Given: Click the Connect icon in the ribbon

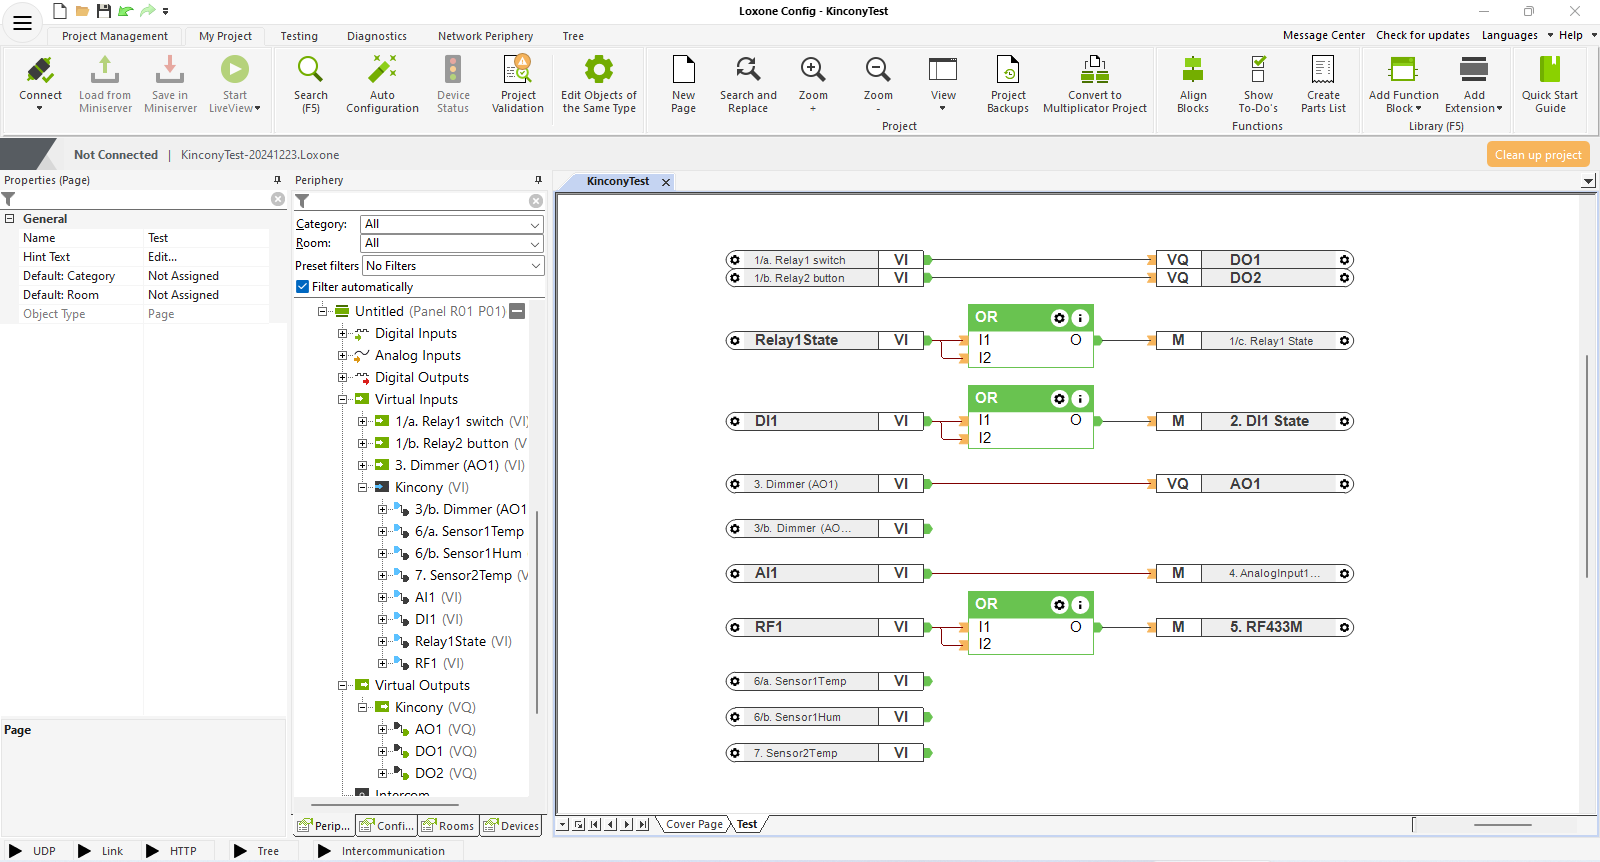Looking at the screenshot, I should tap(40, 70).
